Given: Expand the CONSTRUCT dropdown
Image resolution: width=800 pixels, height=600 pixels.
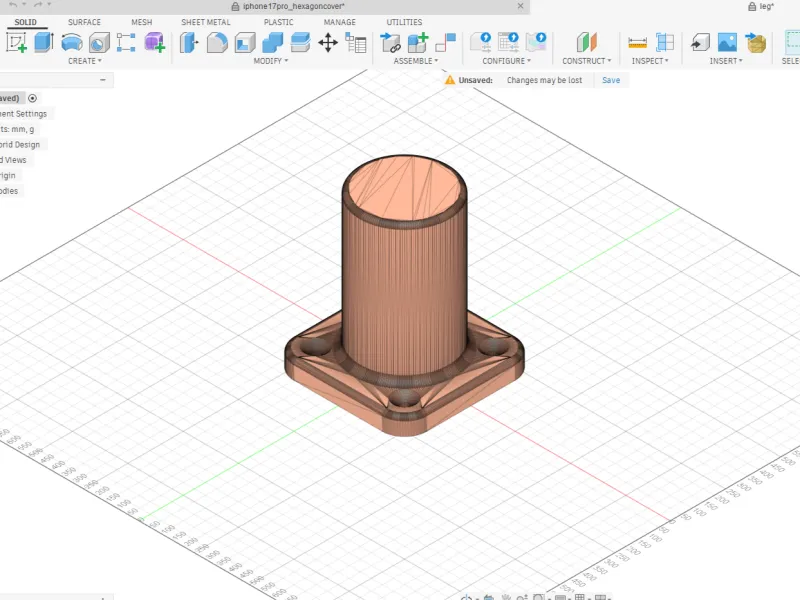Looking at the screenshot, I should point(587,61).
